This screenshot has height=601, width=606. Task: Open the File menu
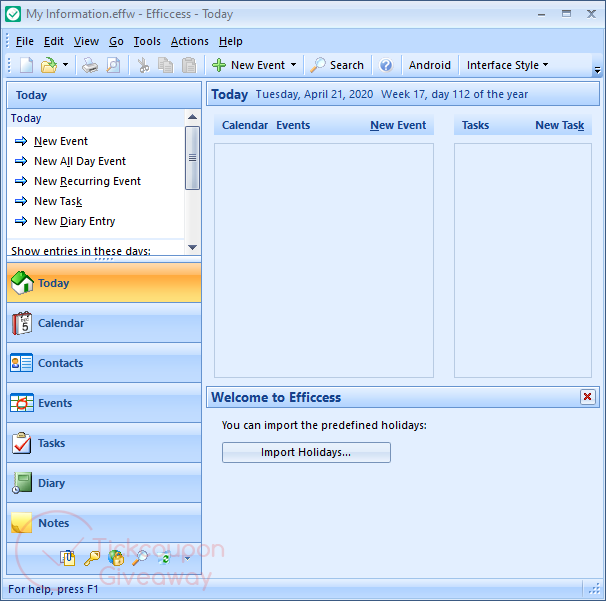pyautogui.click(x=24, y=41)
